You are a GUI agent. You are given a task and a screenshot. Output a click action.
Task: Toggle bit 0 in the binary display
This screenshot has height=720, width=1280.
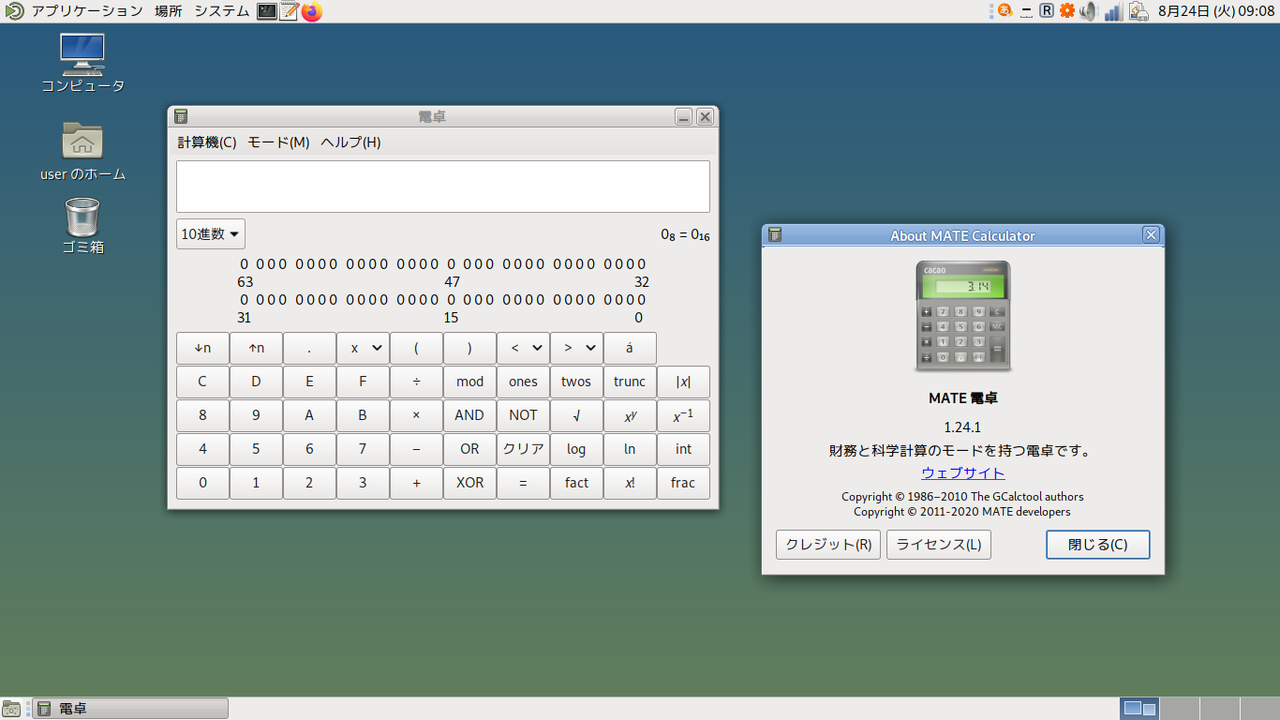click(642, 299)
